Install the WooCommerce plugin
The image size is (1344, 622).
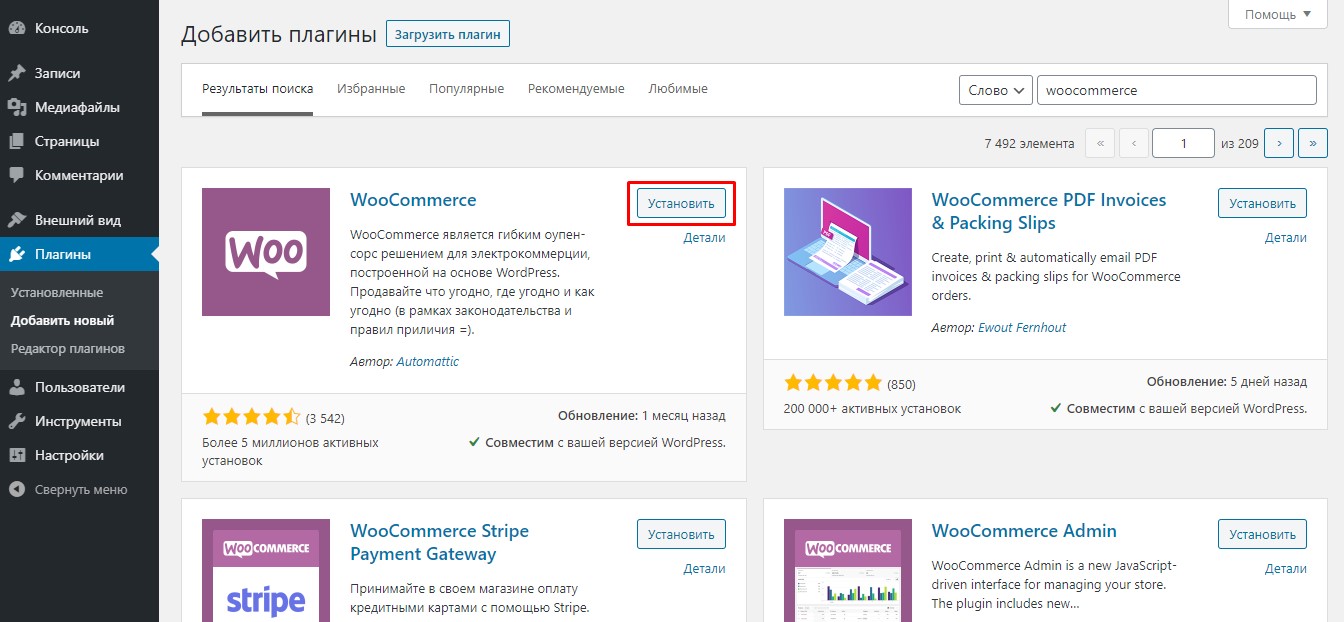point(681,203)
